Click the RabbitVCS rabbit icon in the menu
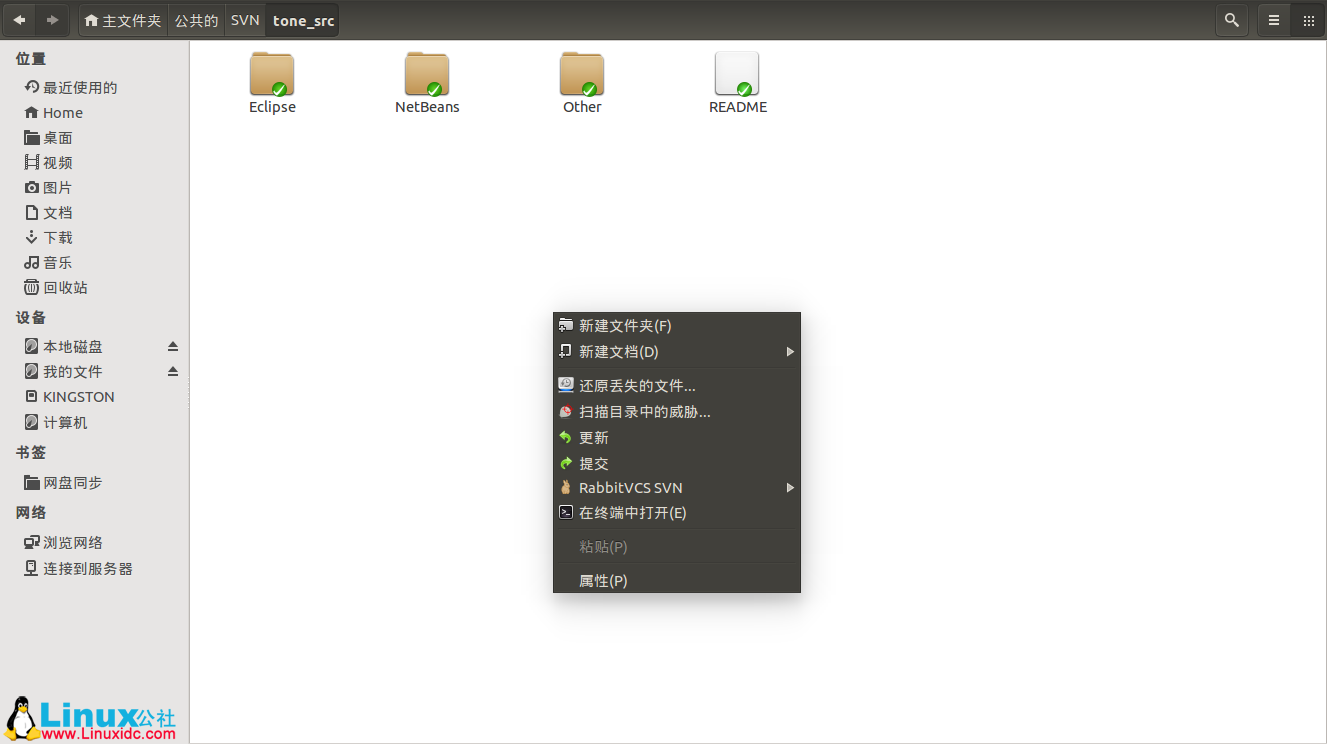This screenshot has width=1327, height=744. pyautogui.click(x=567, y=488)
